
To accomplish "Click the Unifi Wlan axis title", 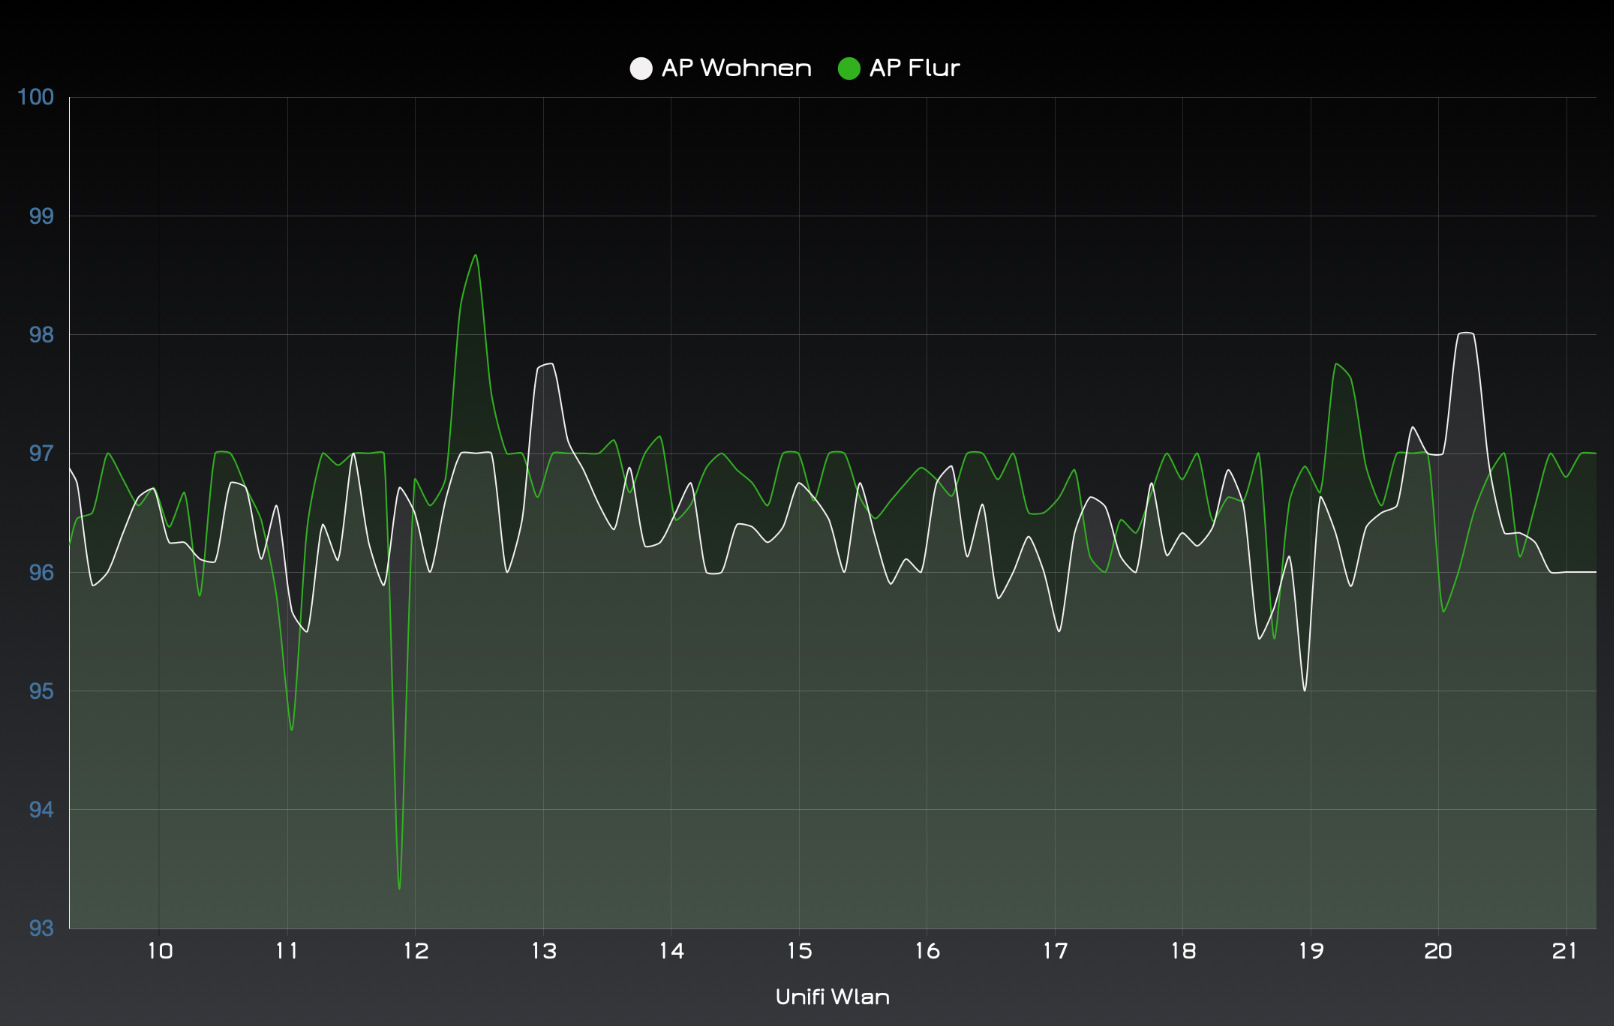I will click(832, 996).
